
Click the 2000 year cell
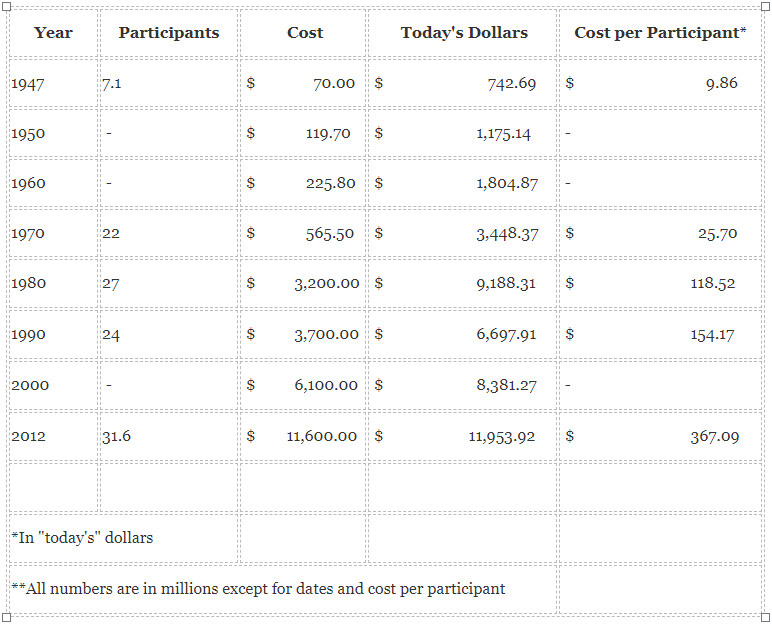pos(53,385)
